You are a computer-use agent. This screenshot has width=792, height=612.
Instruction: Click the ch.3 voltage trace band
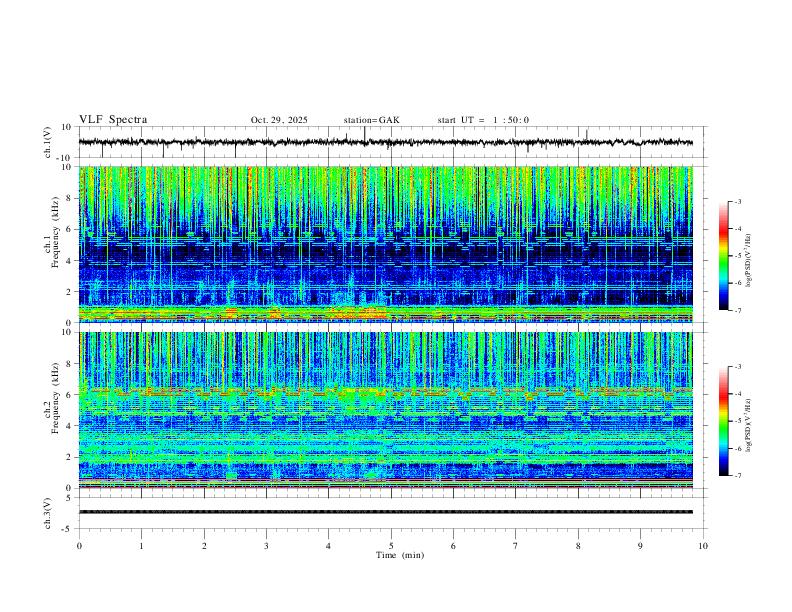386,512
